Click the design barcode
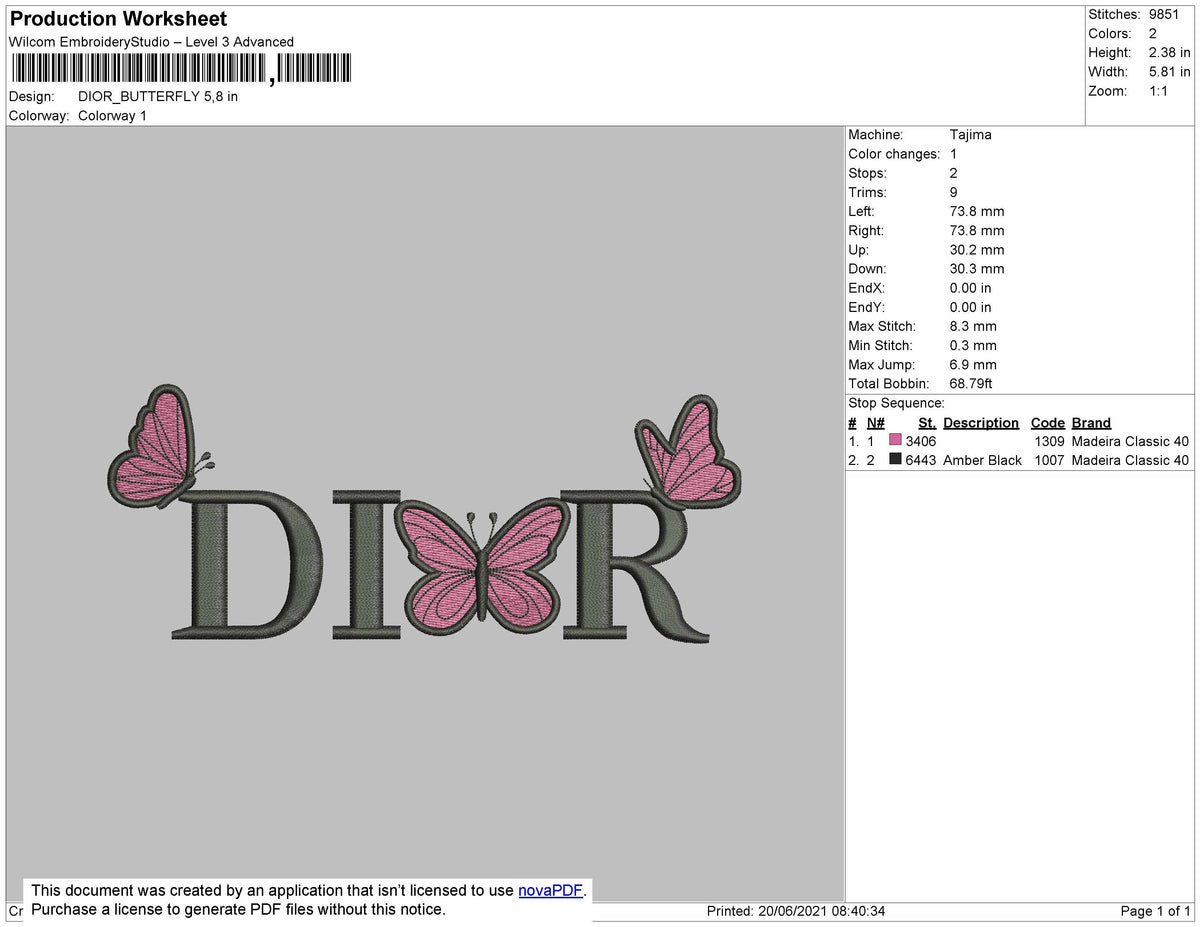The height and width of the screenshot is (927, 1200). (x=180, y=68)
